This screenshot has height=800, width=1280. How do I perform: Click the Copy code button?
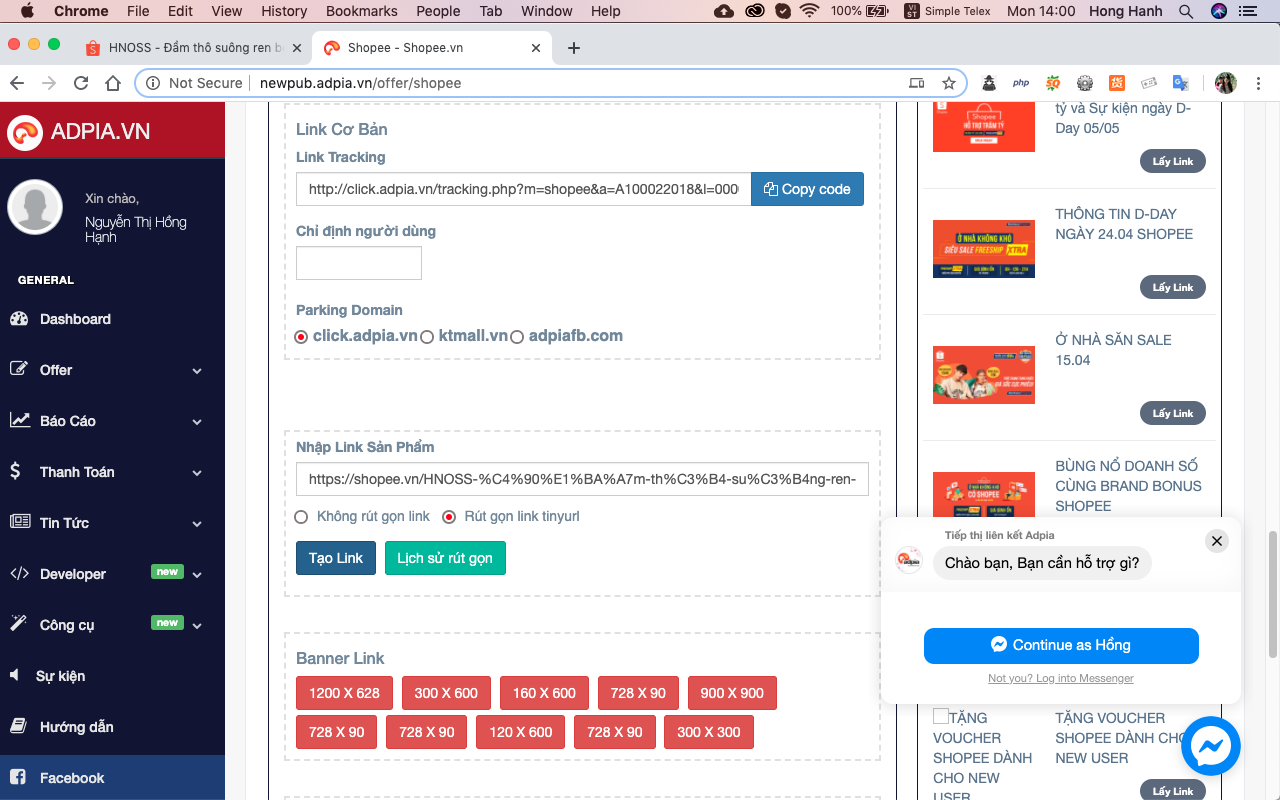(807, 189)
